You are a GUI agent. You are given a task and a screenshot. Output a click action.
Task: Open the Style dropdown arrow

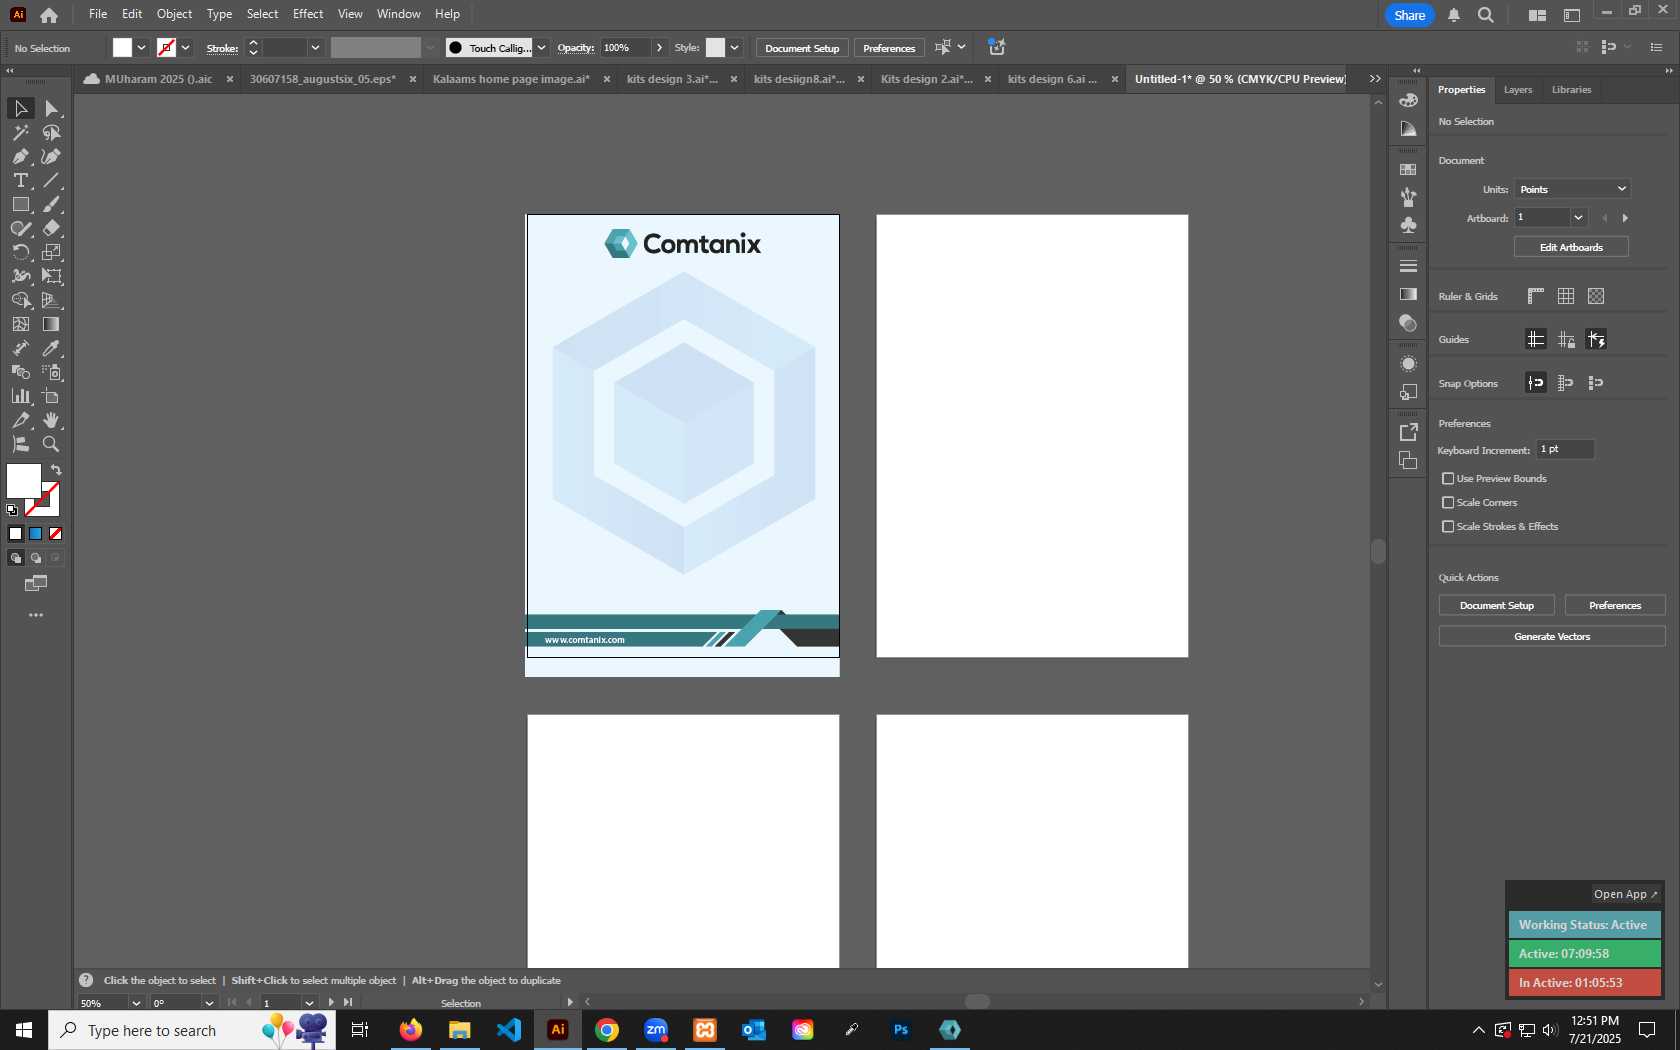pos(734,48)
